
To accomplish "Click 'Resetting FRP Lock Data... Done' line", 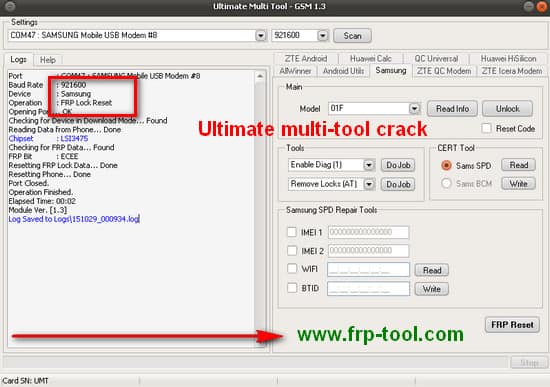I will pyautogui.click(x=63, y=165).
